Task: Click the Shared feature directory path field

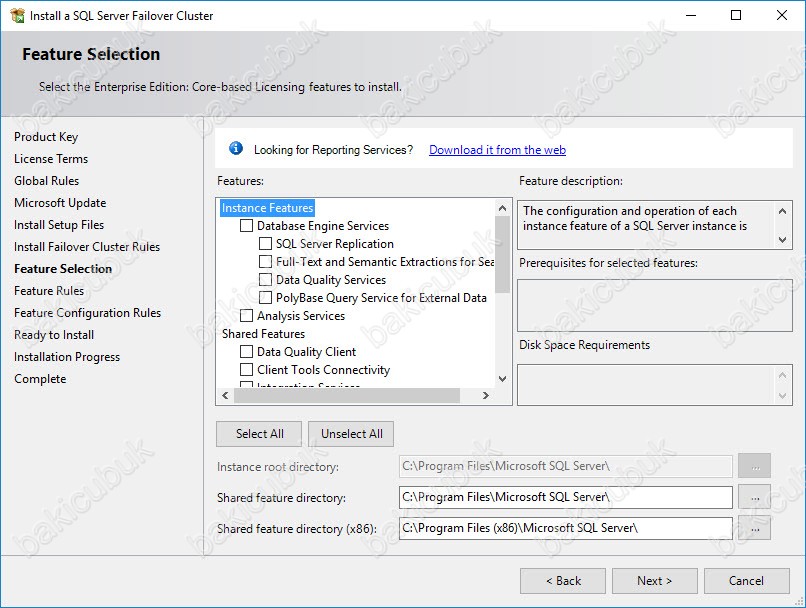Action: tap(565, 497)
